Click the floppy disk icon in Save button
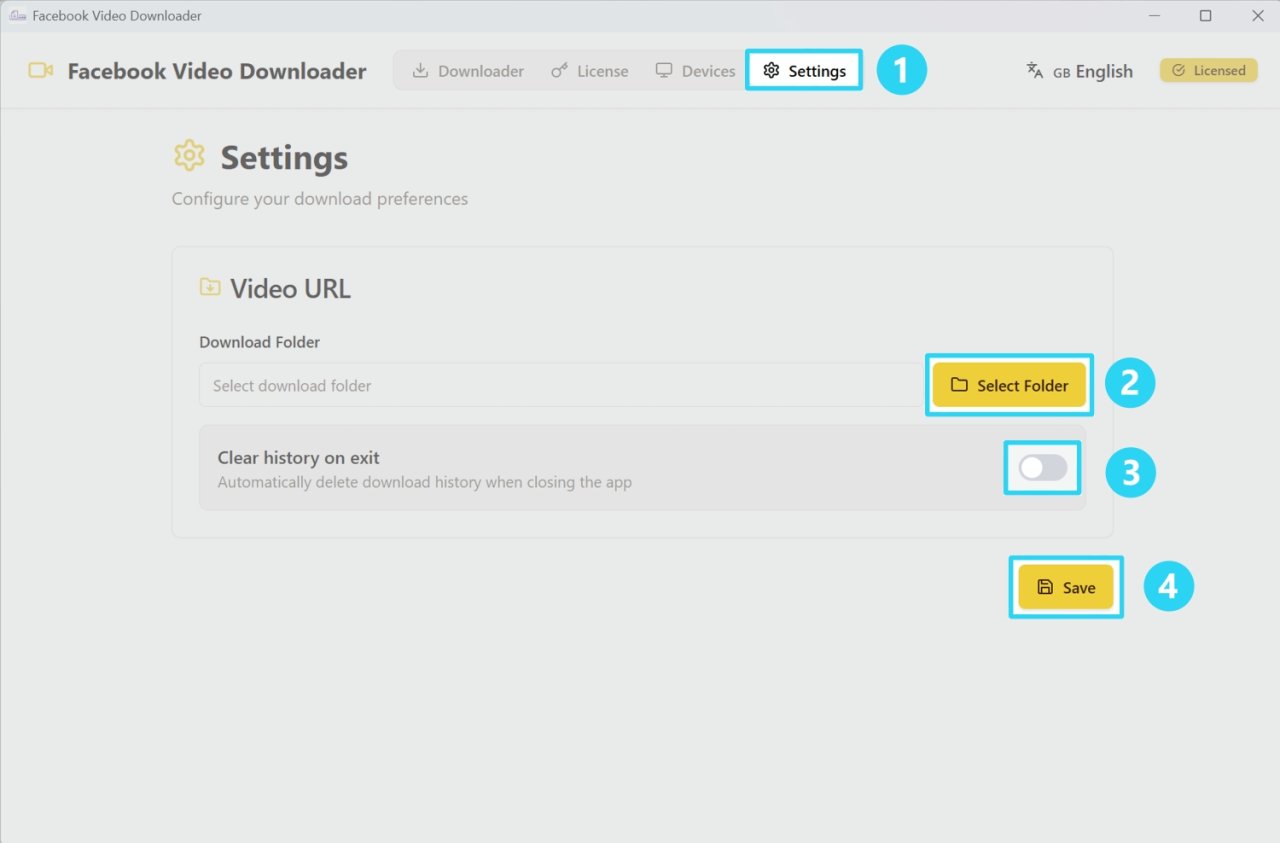This screenshot has height=843, width=1280. tap(1044, 587)
